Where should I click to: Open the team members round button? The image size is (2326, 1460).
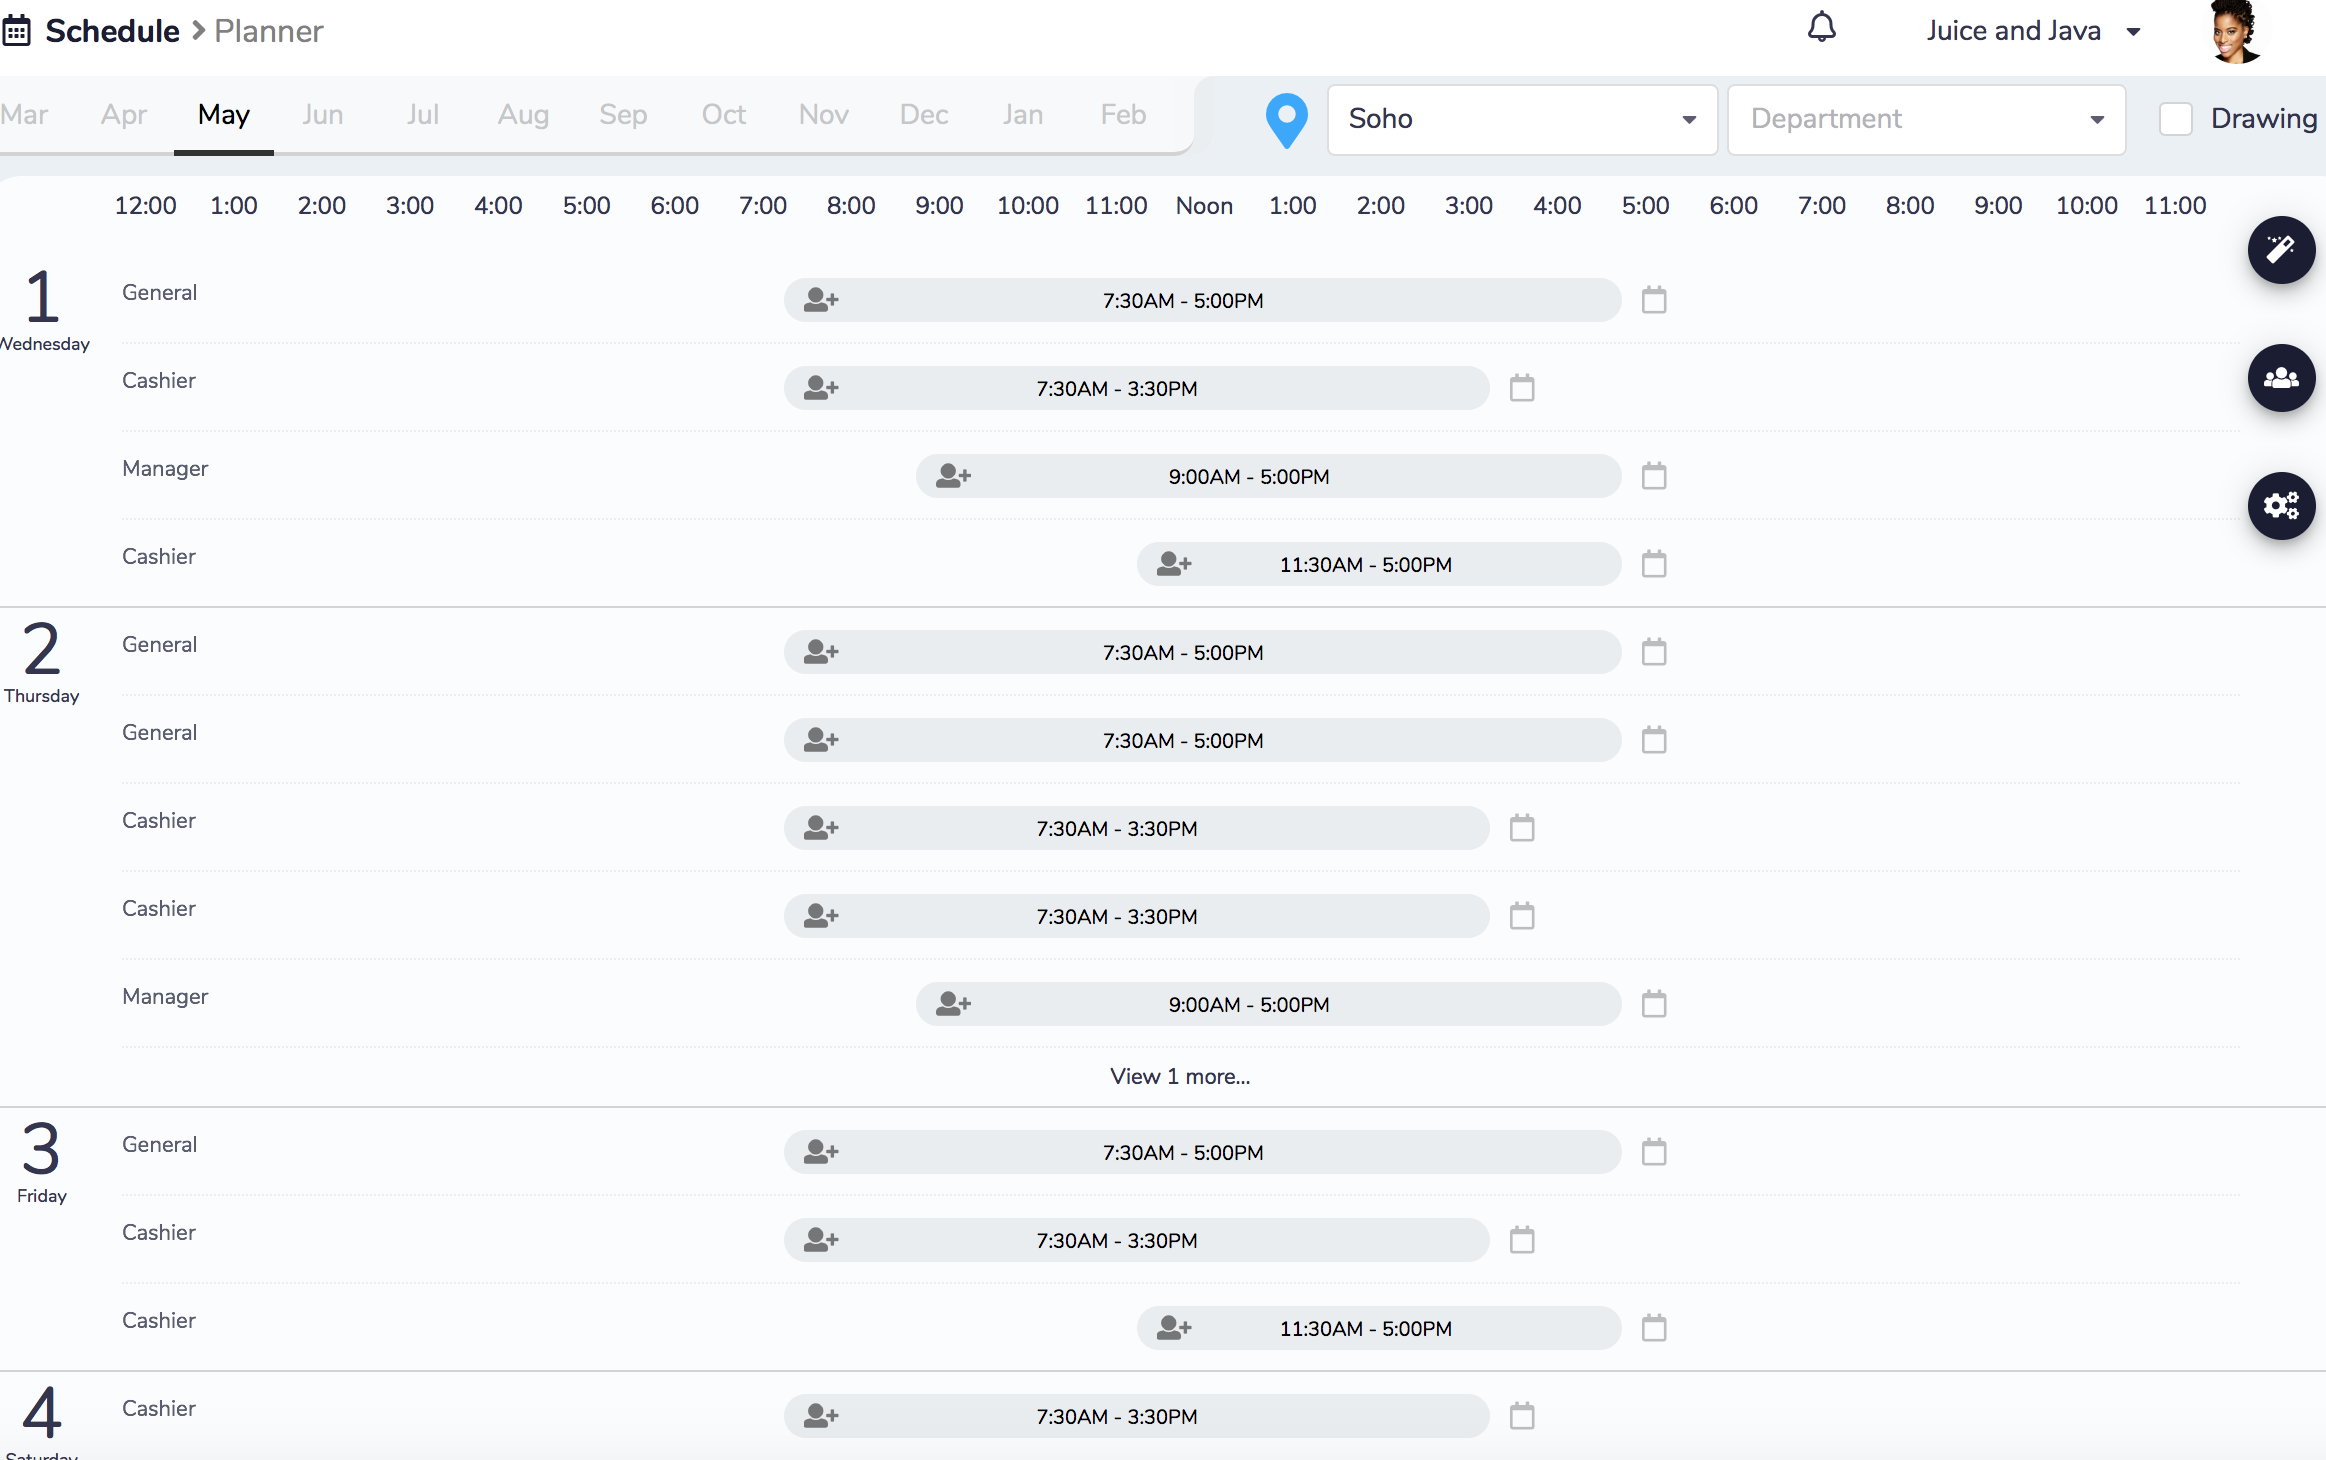point(2280,378)
